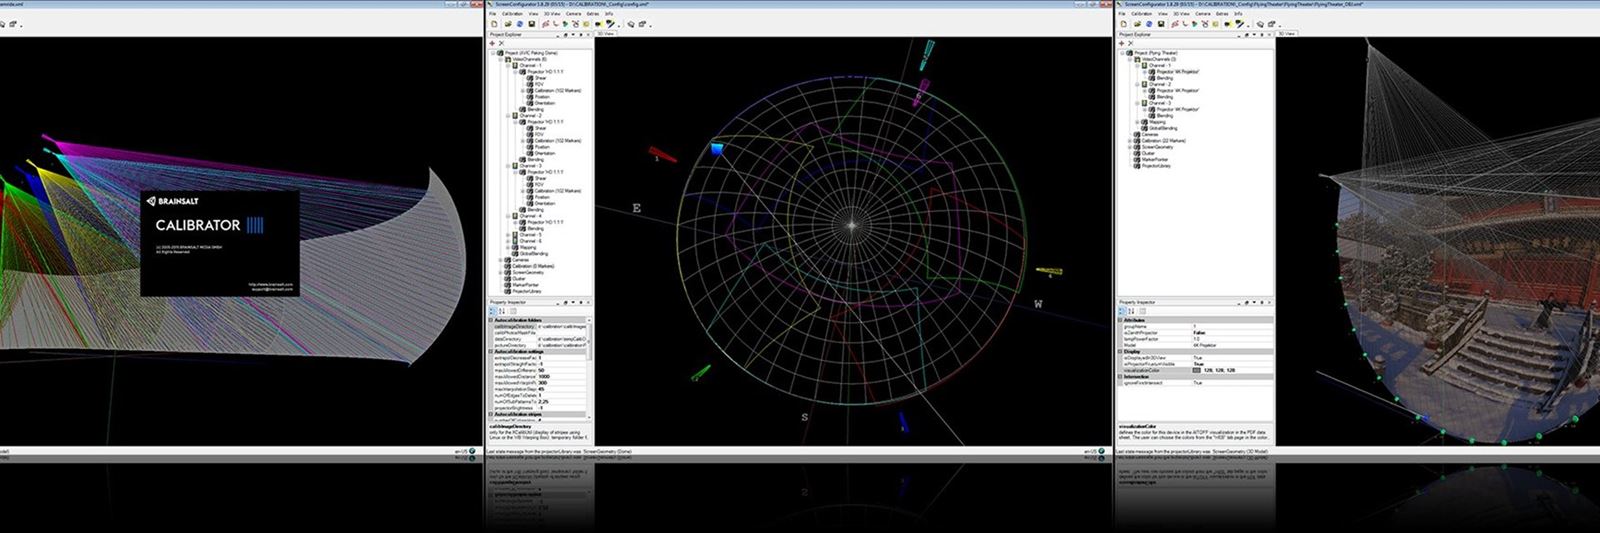Collapse VideoChannels (6) node in middle window

pos(500,59)
